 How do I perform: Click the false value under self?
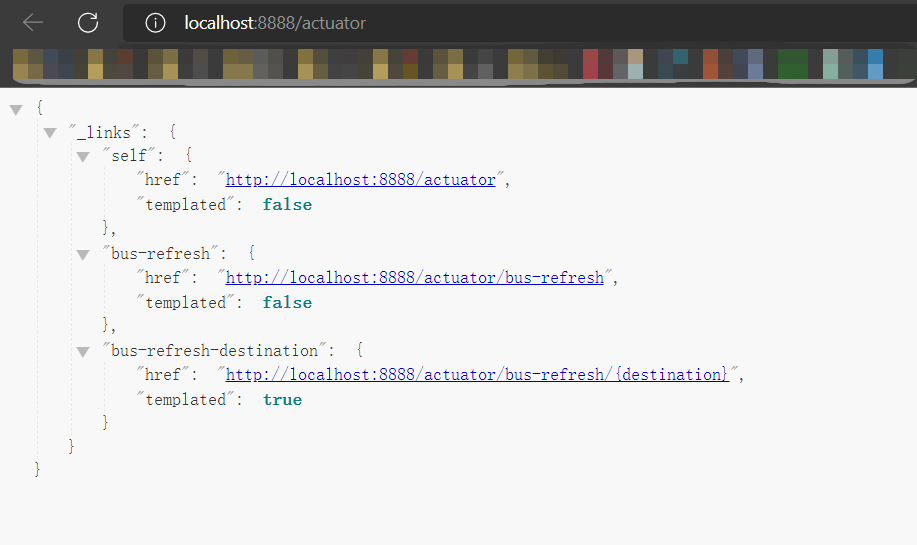click(x=287, y=205)
